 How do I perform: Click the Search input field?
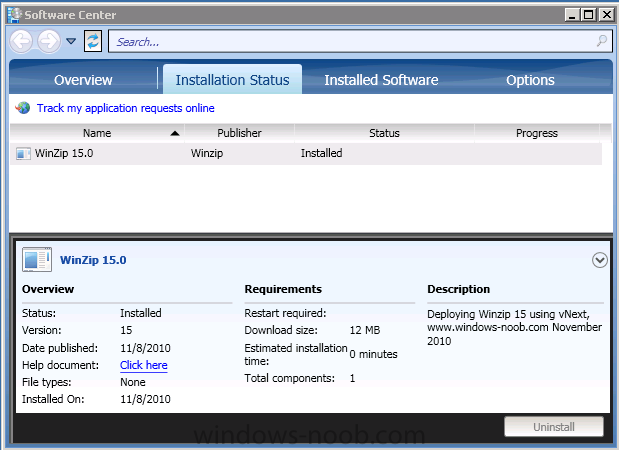[x=360, y=41]
